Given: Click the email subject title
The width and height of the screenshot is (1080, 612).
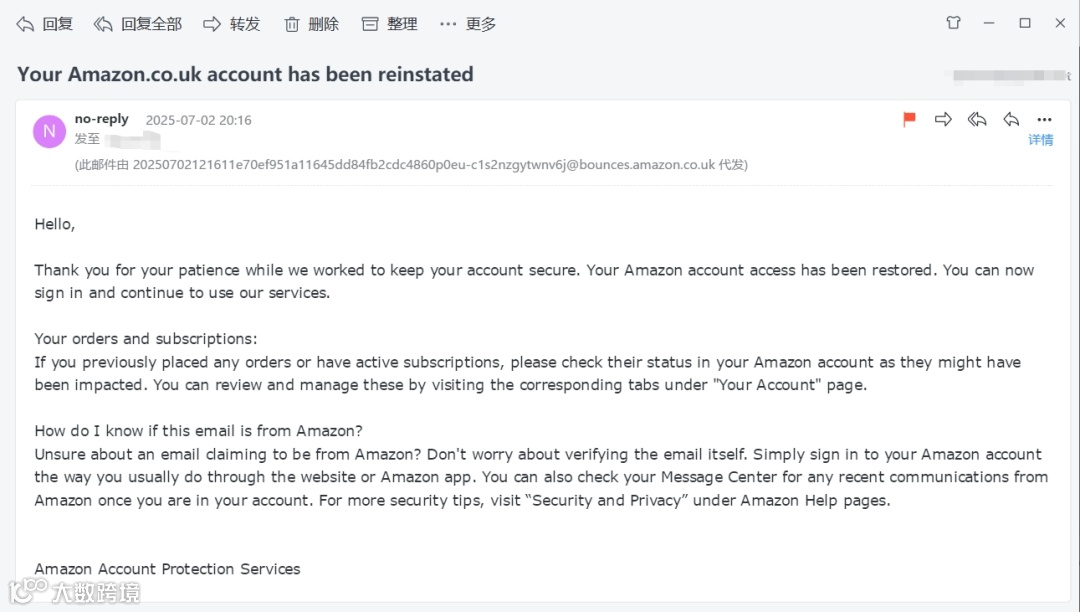Looking at the screenshot, I should point(245,74).
